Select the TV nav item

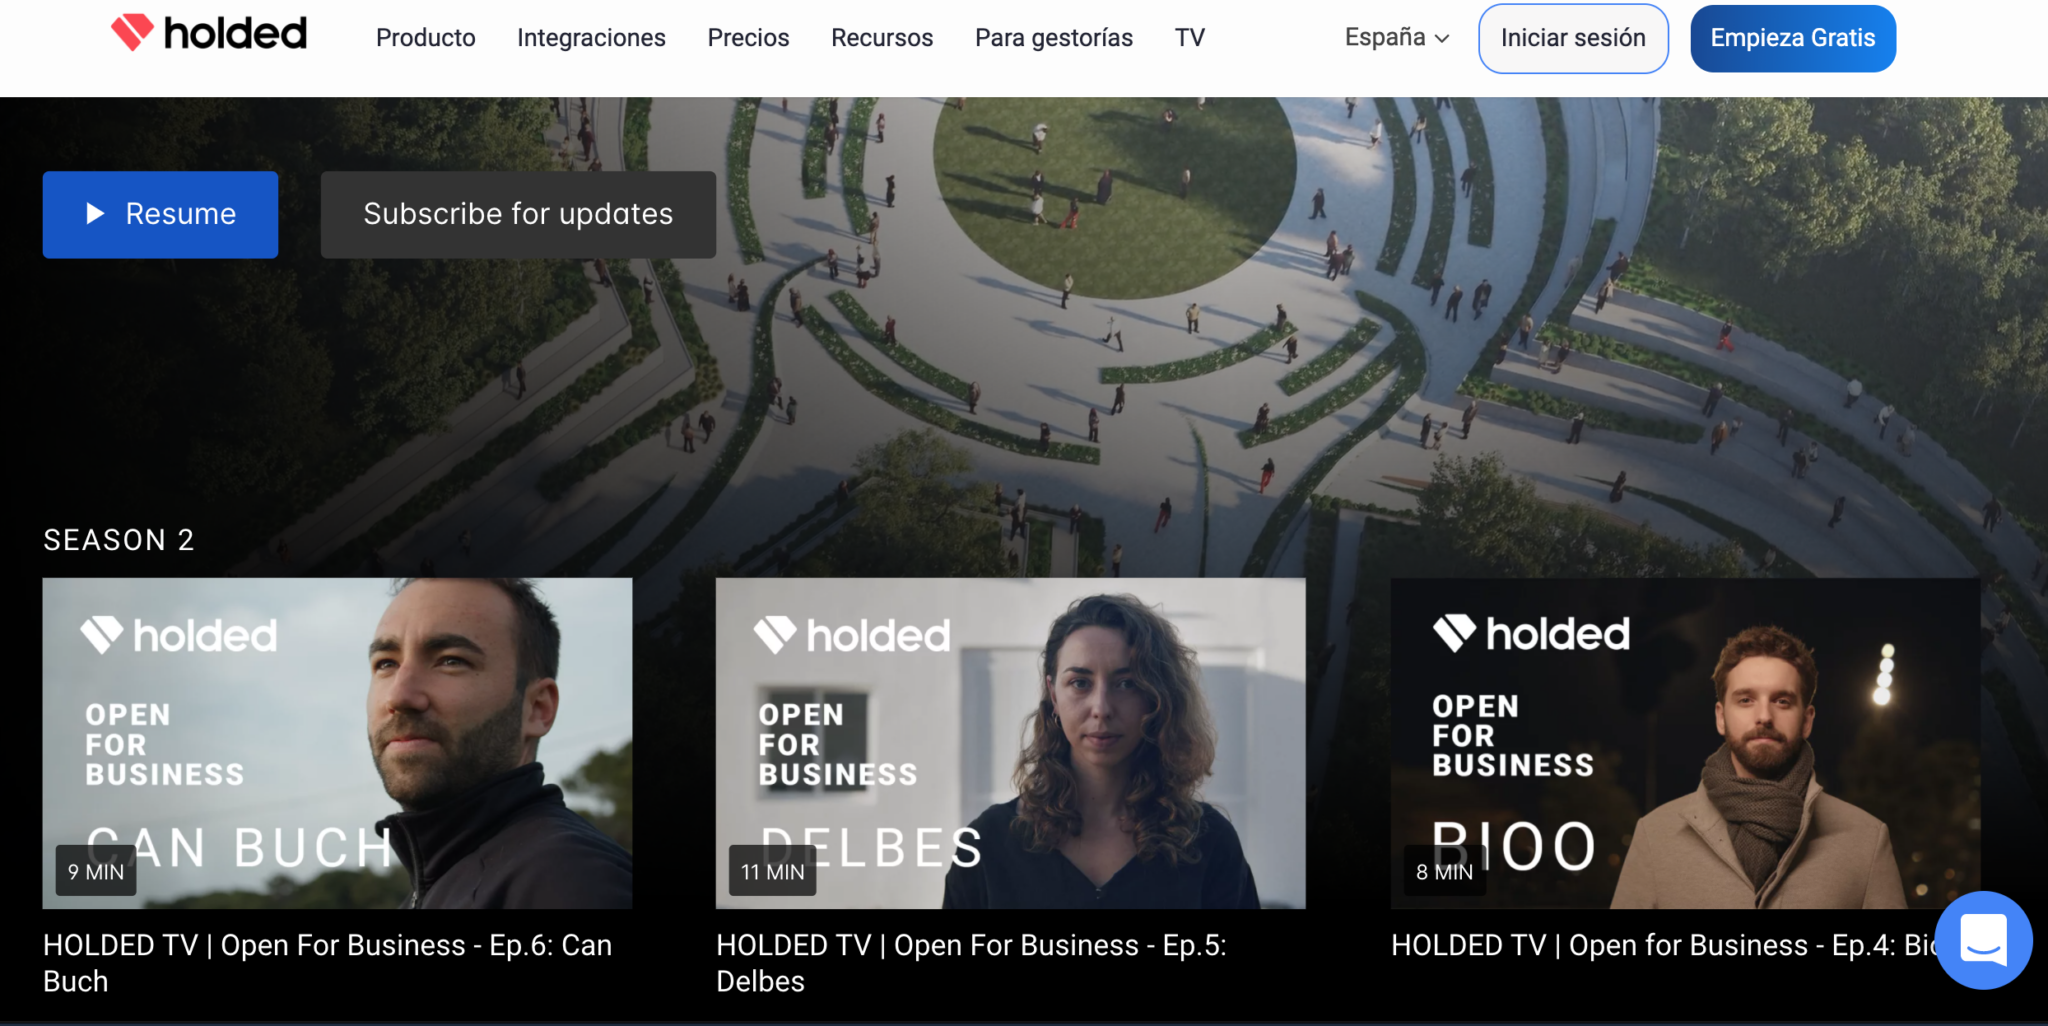[x=1190, y=38]
